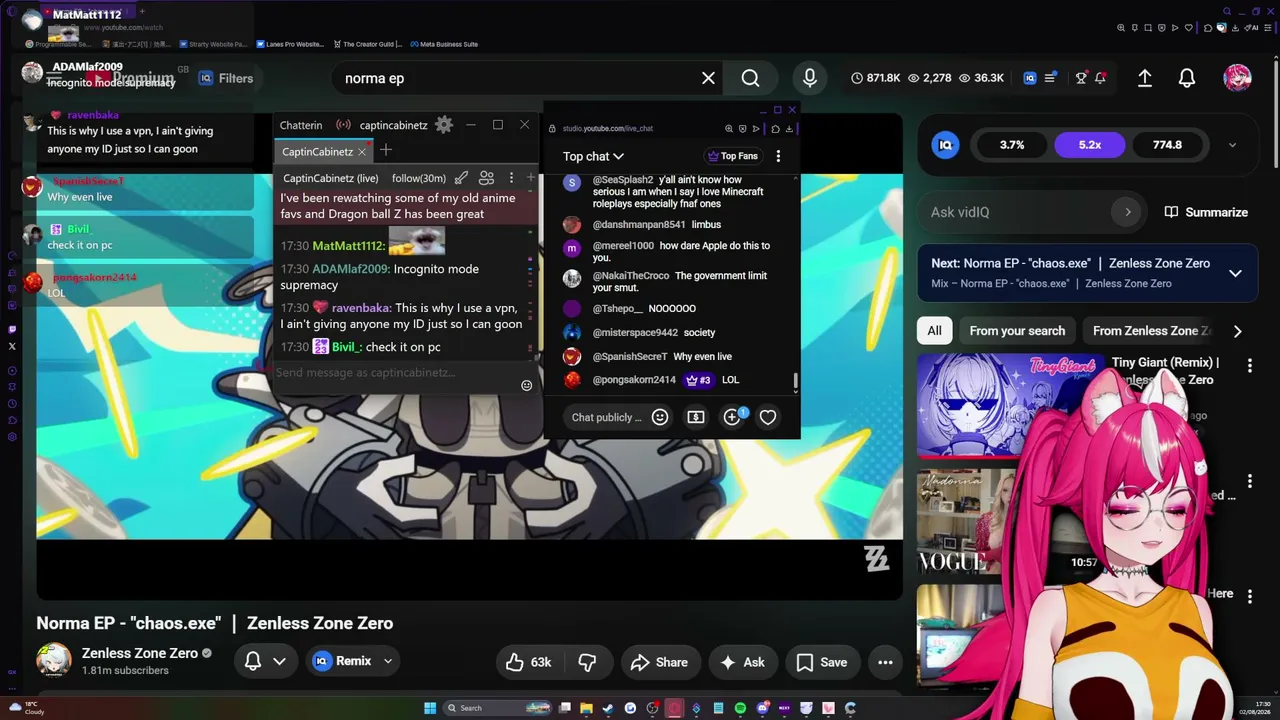The image size is (1280, 720).
Task: Open the weather widget on the taskbar
Action: tap(27, 708)
